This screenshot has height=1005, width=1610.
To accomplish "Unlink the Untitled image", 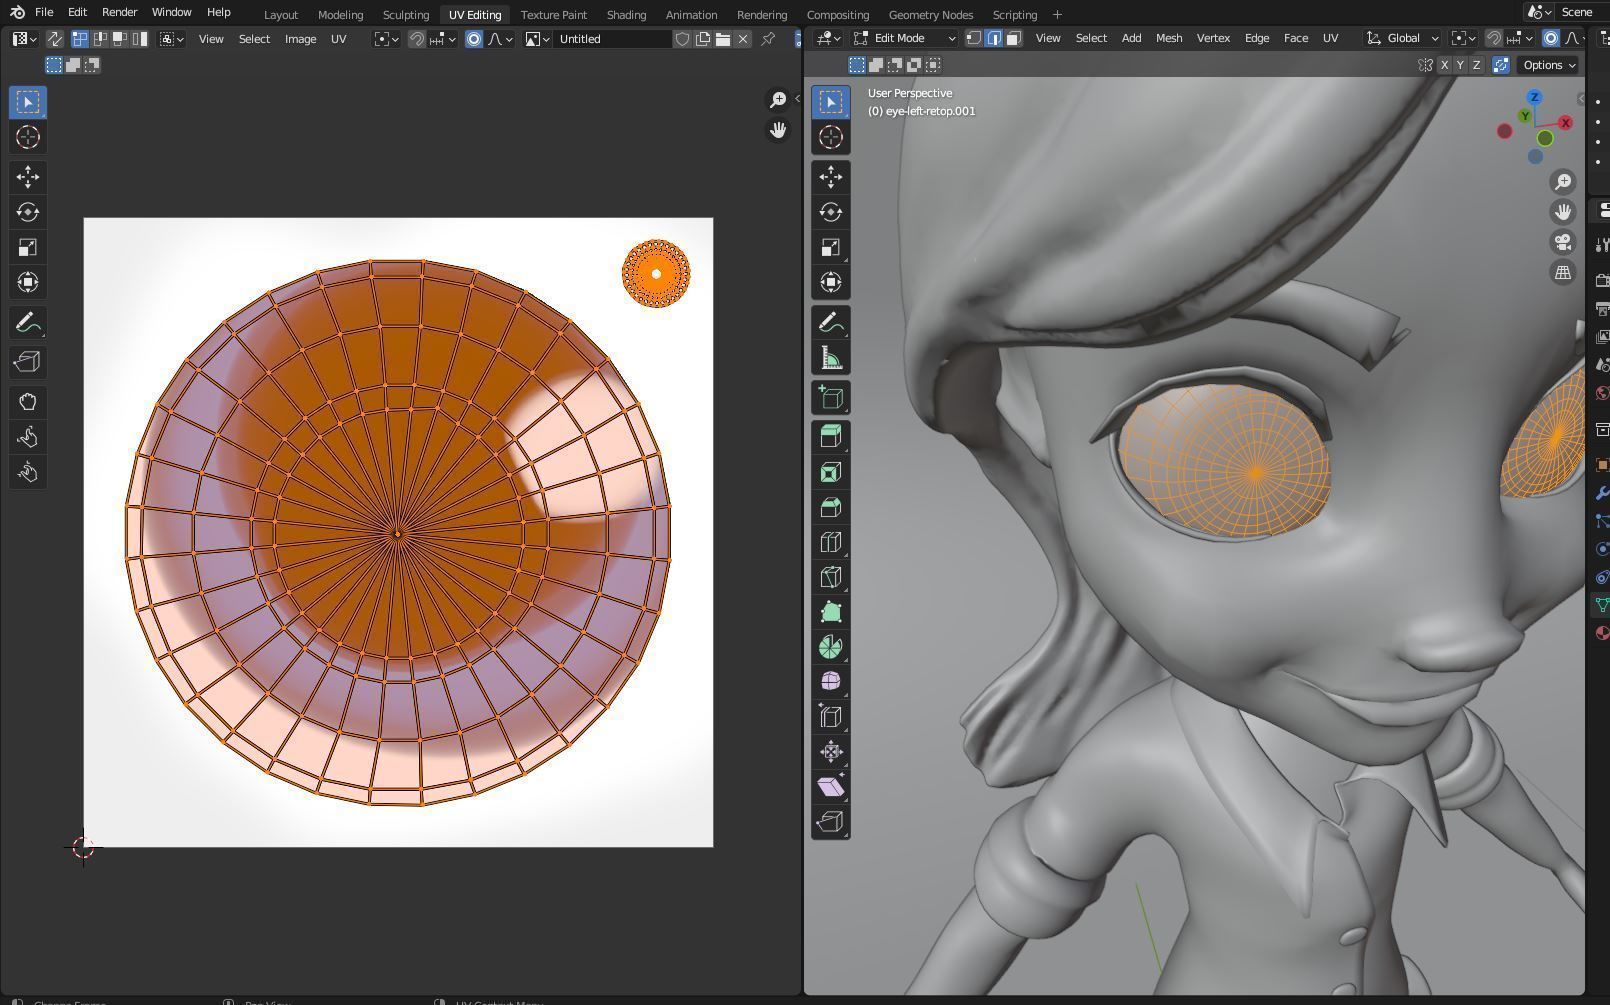I will [x=743, y=39].
